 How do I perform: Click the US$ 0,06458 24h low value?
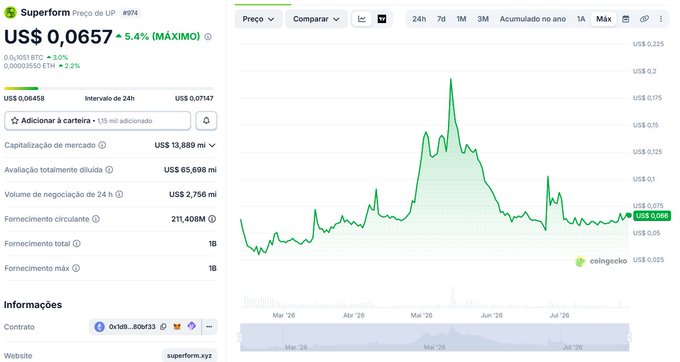point(24,98)
